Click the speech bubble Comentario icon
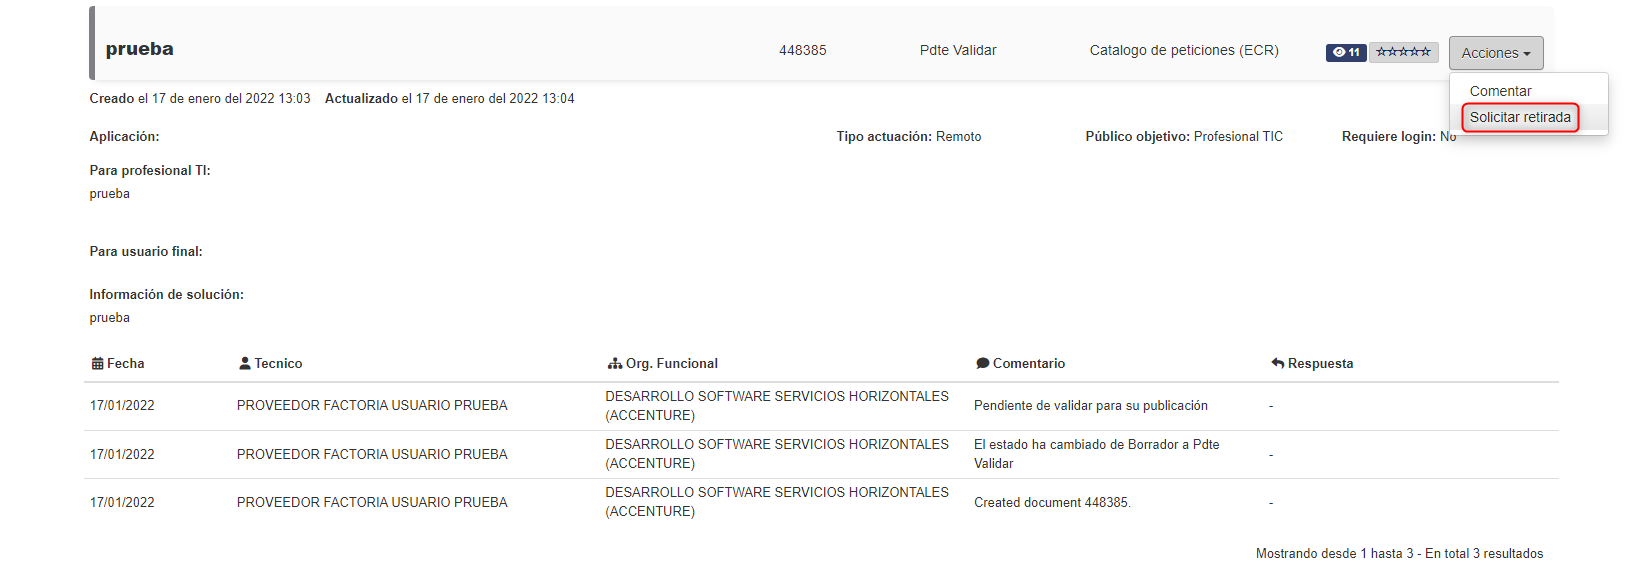Screen dimensions: 1647x580 (x=983, y=364)
